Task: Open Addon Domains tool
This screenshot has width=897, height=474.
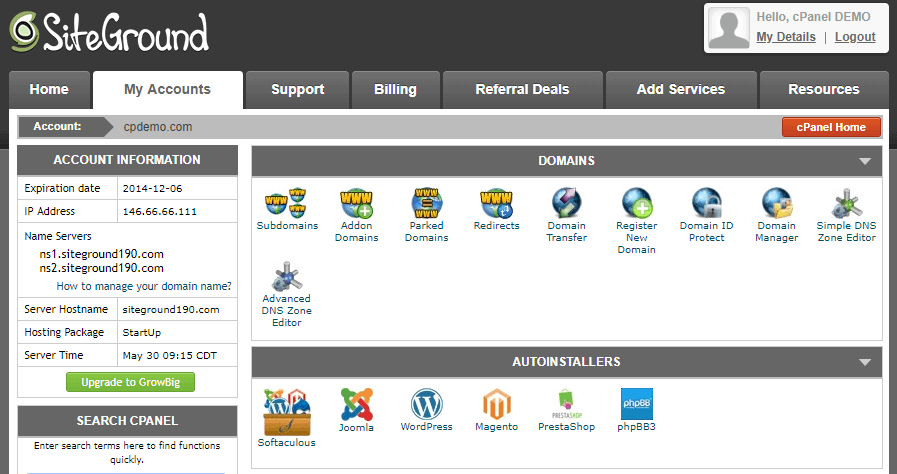Action: tap(356, 215)
